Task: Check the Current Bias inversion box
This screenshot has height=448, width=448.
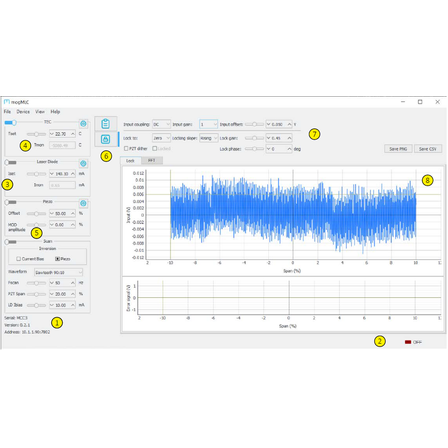Action: [19, 259]
